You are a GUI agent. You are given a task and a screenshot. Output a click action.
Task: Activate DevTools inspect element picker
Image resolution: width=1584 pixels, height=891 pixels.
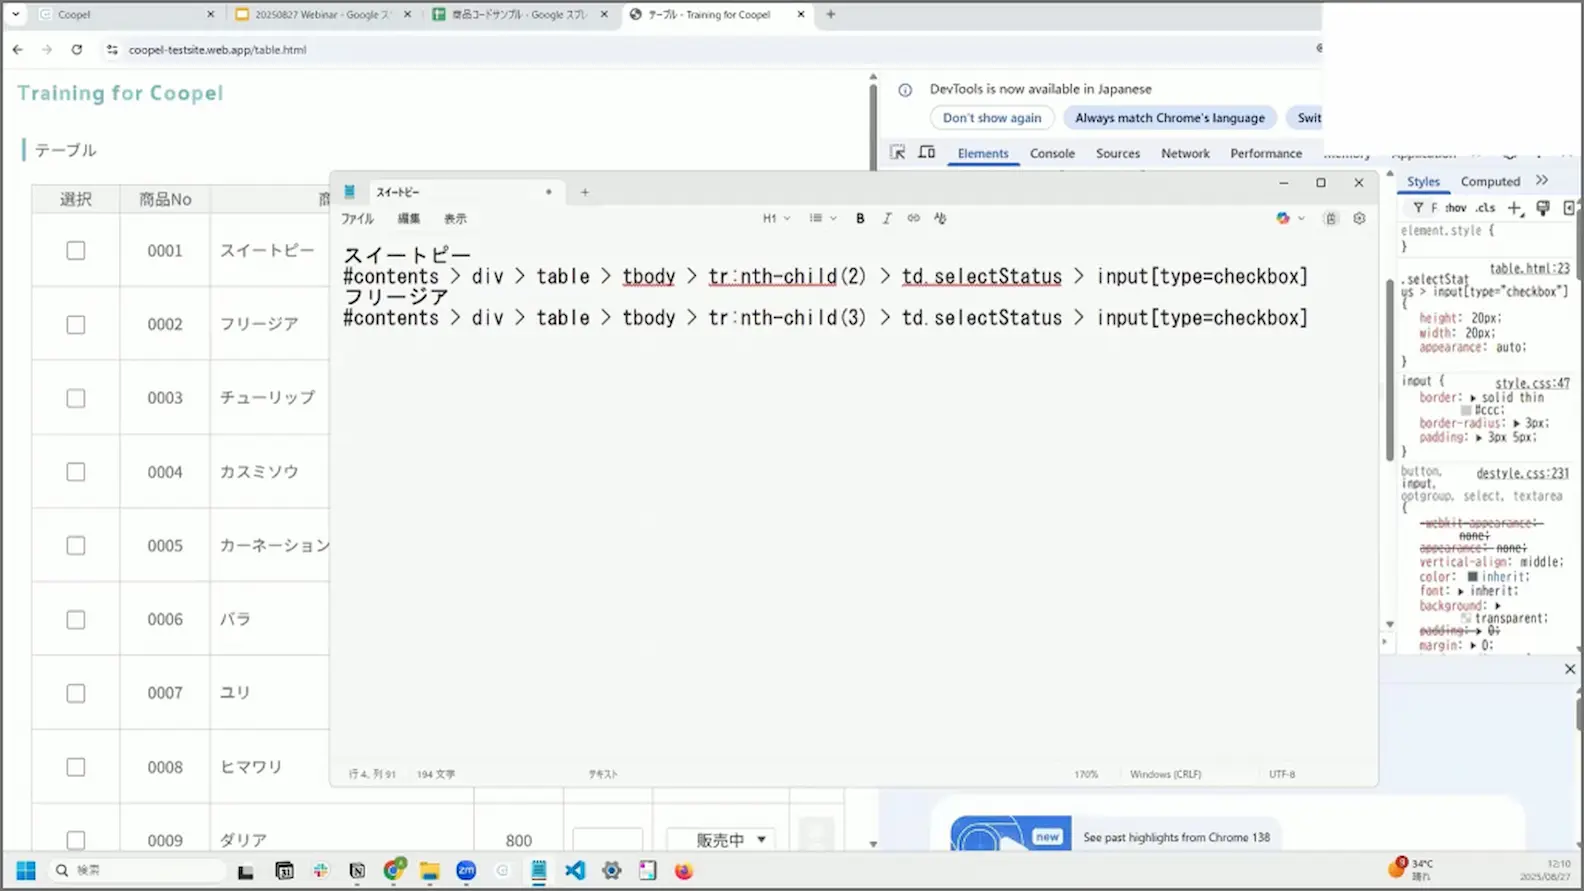(897, 152)
